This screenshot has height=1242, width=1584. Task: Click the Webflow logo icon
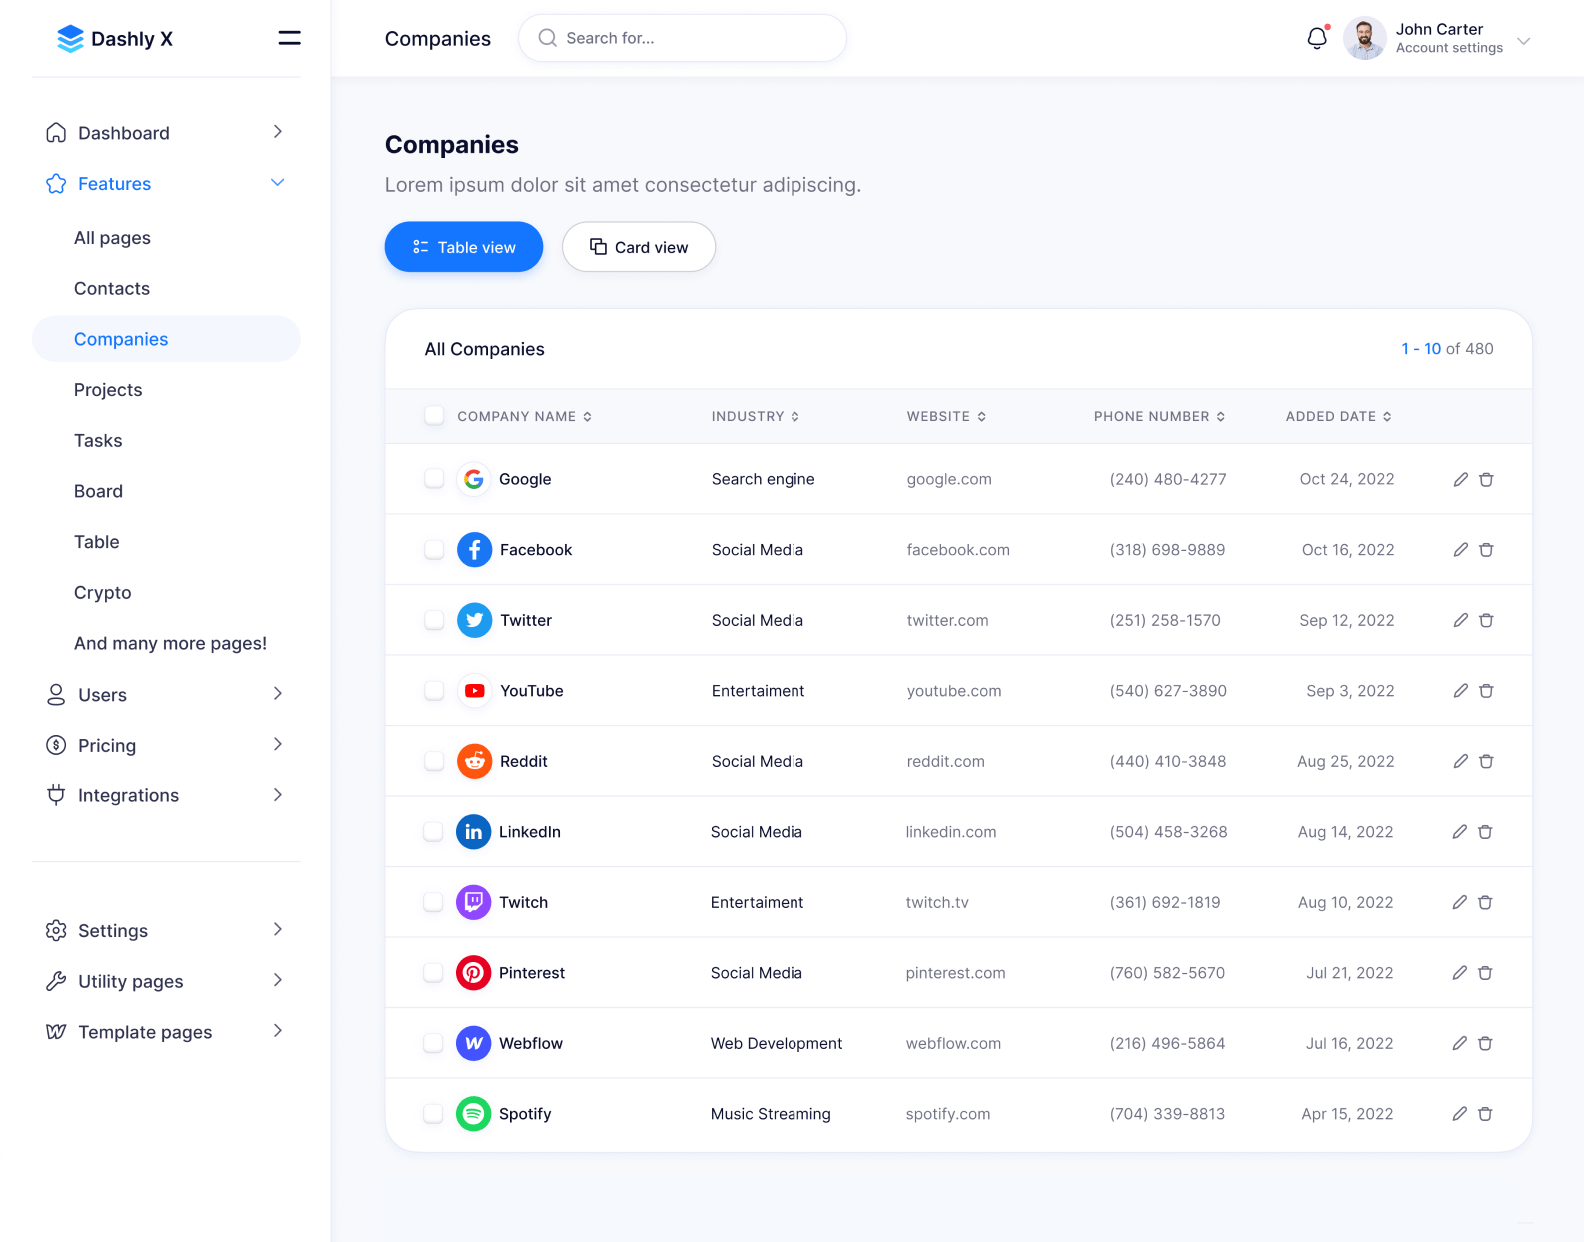pos(473,1043)
